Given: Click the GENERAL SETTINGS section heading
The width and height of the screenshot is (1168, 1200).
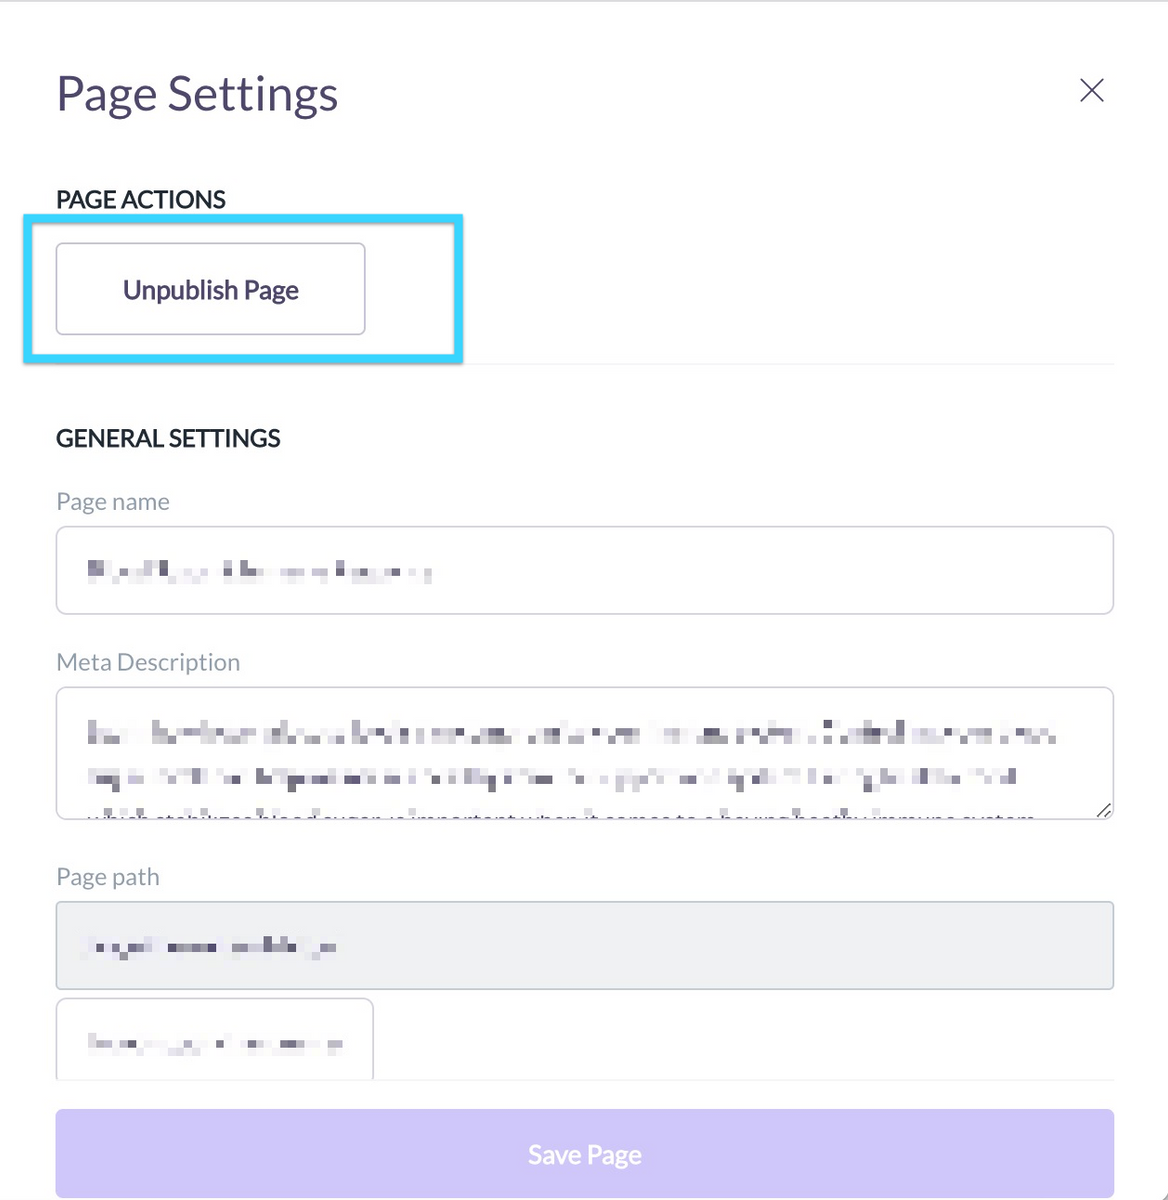Looking at the screenshot, I should pyautogui.click(x=168, y=438).
